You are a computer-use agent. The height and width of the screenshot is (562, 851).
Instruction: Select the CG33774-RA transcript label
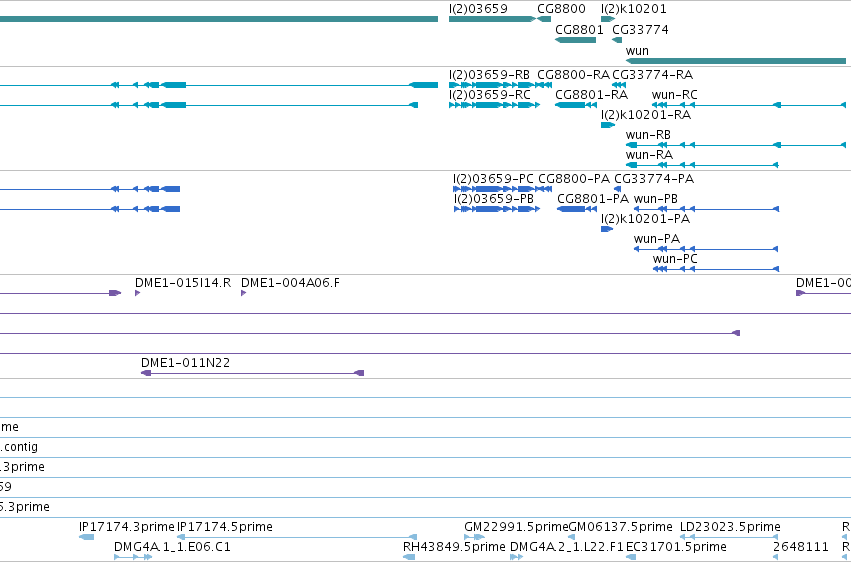coord(652,74)
